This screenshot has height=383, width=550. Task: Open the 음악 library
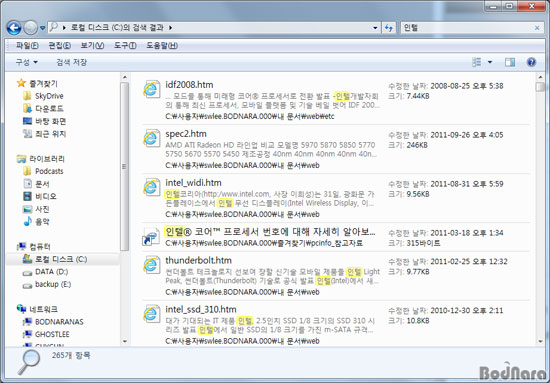[x=36, y=222]
